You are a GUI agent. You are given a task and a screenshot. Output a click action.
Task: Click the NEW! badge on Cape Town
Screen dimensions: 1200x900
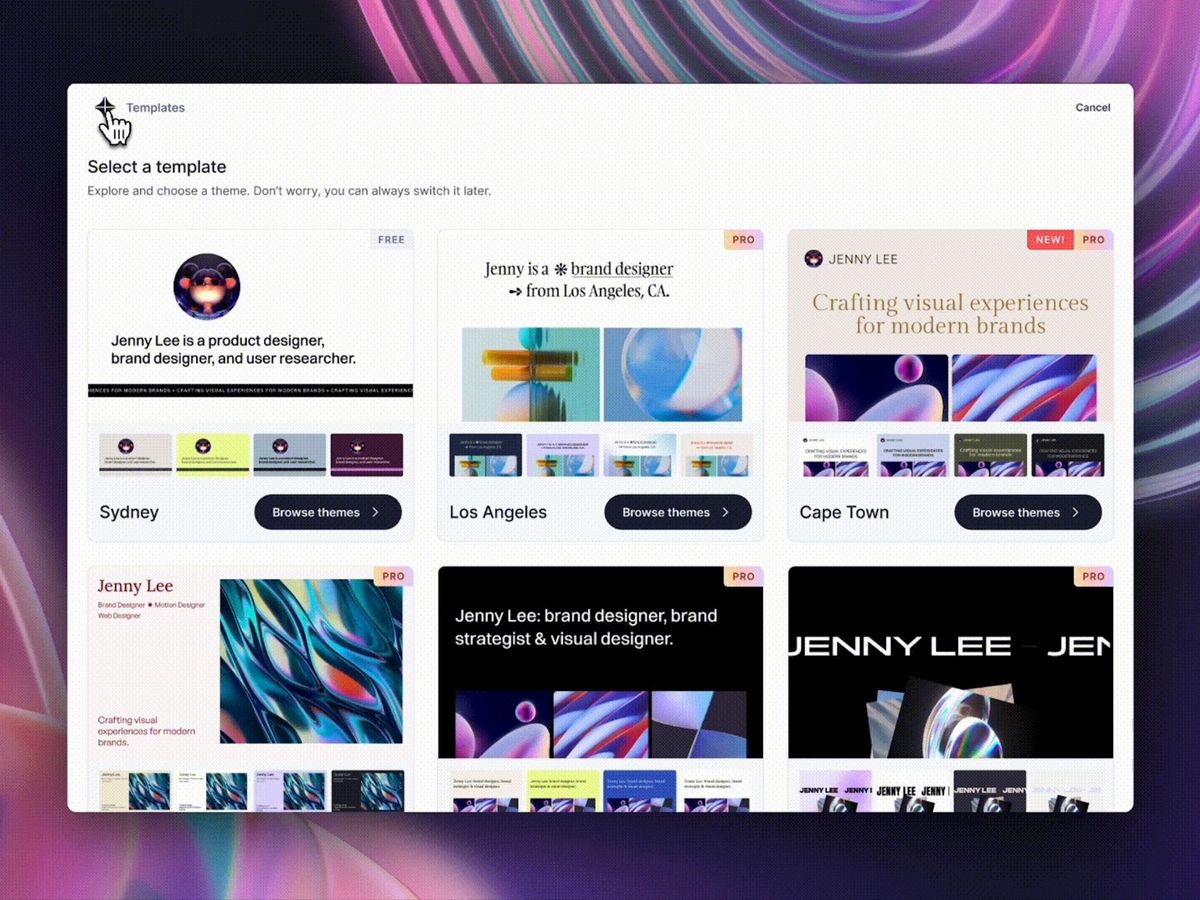[1050, 240]
